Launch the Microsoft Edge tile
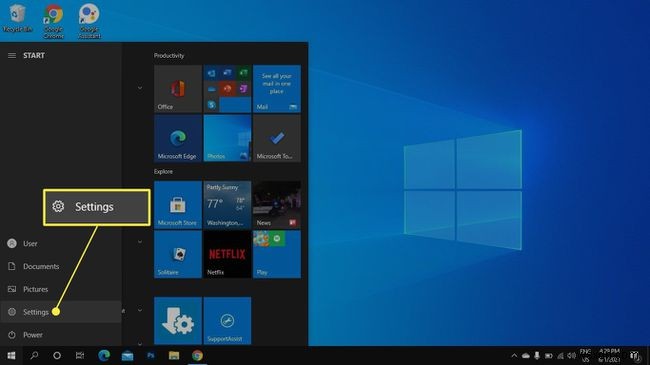 coord(178,138)
